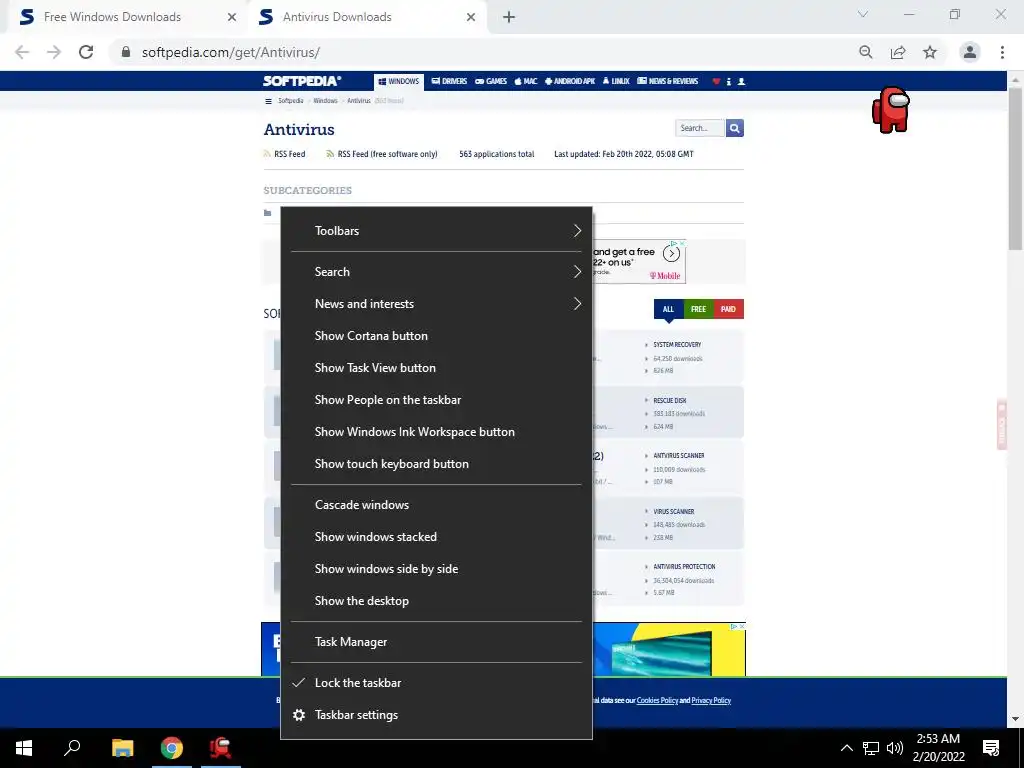The width and height of the screenshot is (1024, 768).
Task: Expand the News and interests submenu
Action: [436, 304]
